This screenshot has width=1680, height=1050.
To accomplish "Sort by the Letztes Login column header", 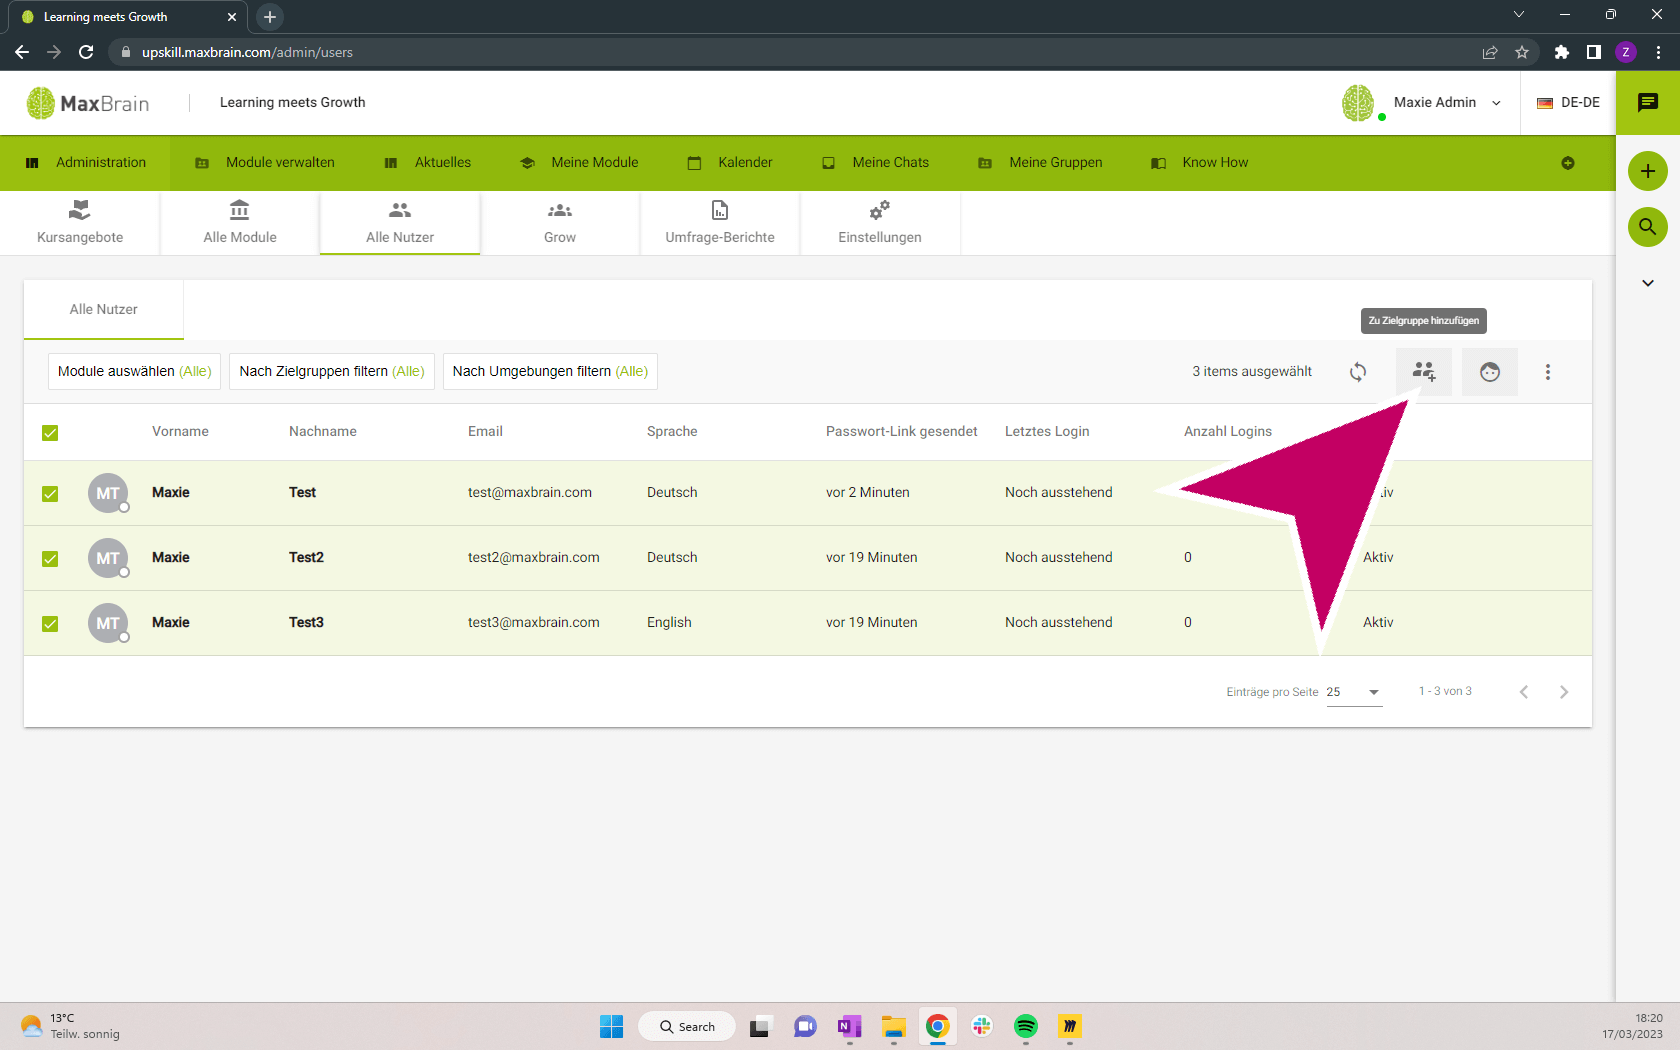I will tap(1047, 432).
